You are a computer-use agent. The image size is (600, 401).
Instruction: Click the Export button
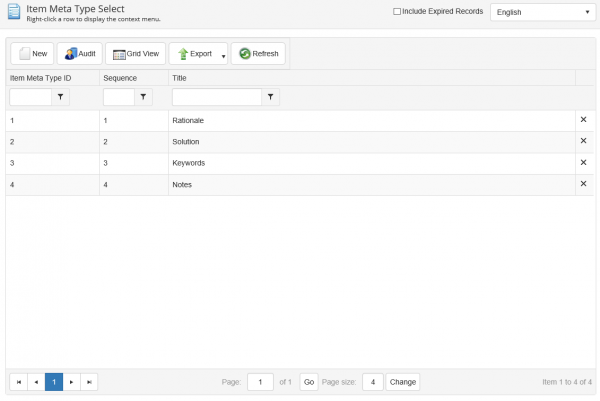point(195,54)
